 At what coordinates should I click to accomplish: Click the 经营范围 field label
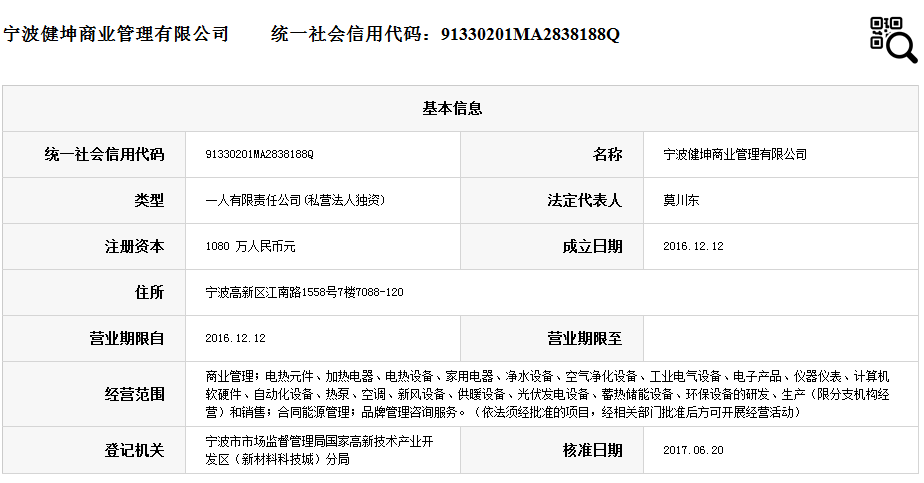(134, 394)
